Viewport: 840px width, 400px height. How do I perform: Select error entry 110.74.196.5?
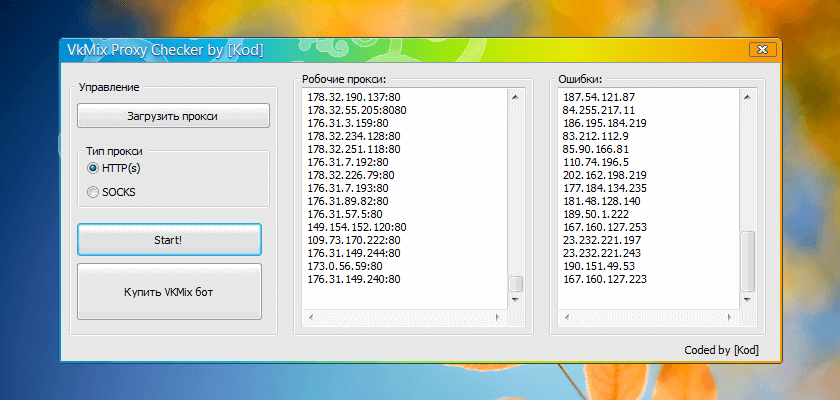tap(596, 162)
